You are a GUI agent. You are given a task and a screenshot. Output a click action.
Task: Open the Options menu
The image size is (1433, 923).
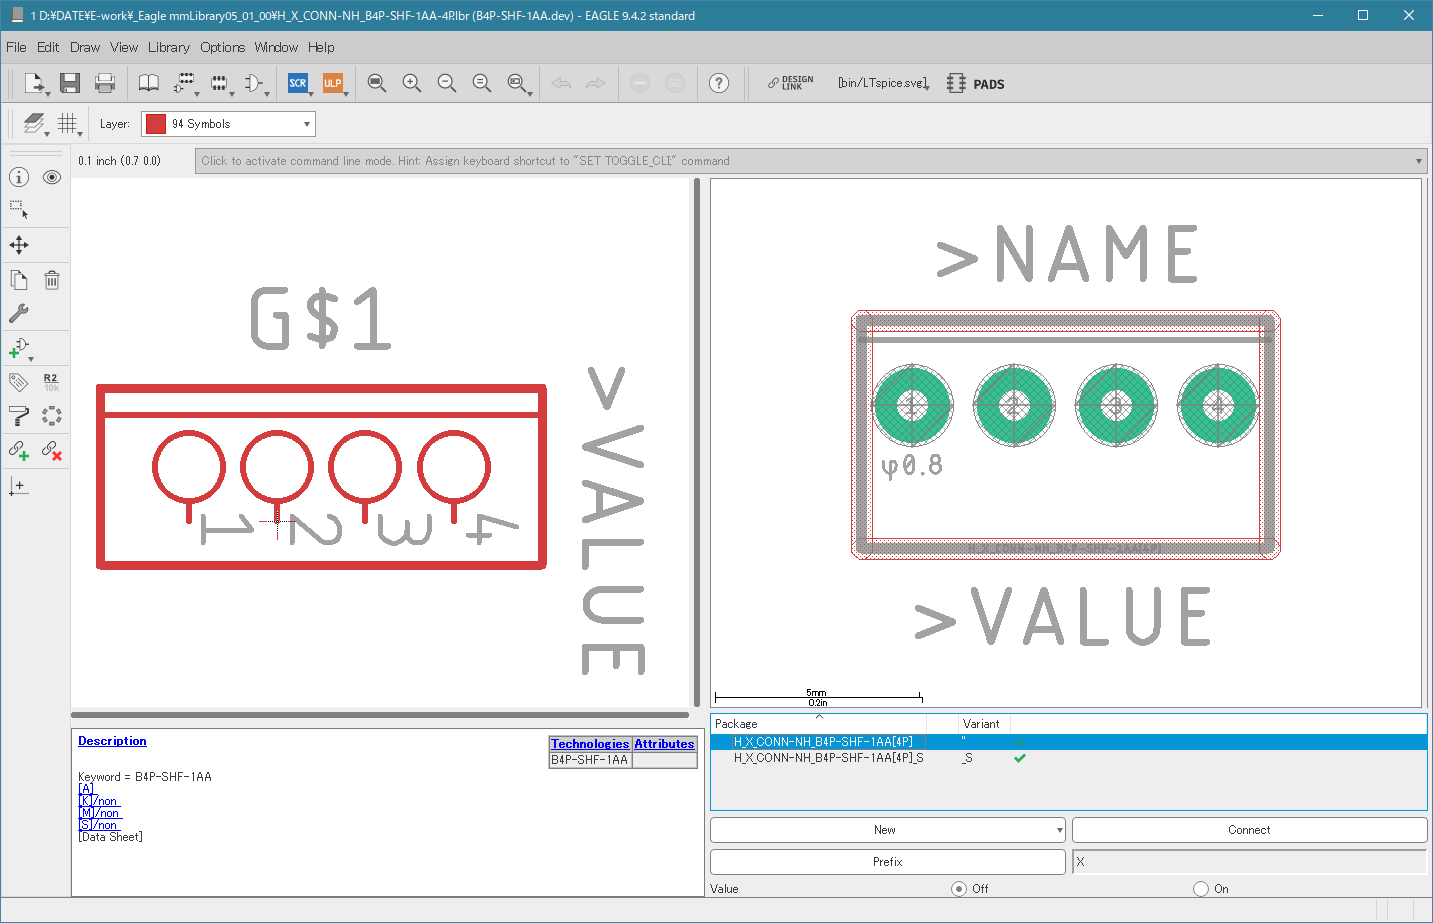pos(222,47)
